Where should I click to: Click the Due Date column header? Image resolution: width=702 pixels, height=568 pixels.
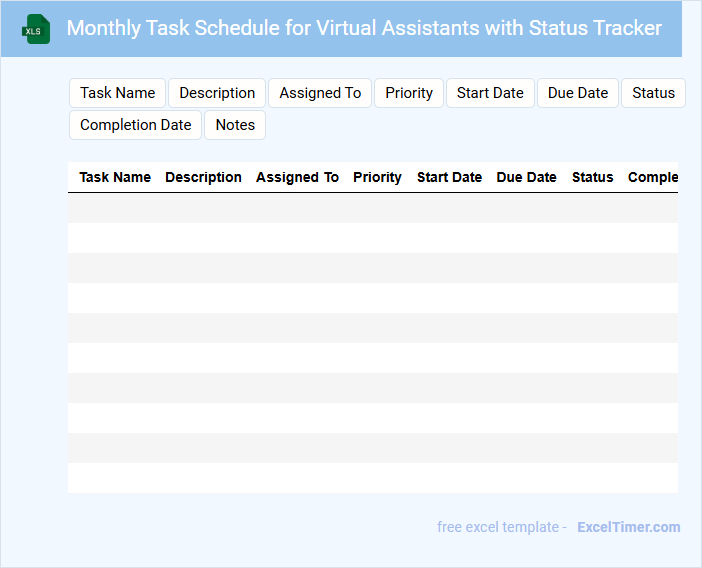pyautogui.click(x=526, y=177)
